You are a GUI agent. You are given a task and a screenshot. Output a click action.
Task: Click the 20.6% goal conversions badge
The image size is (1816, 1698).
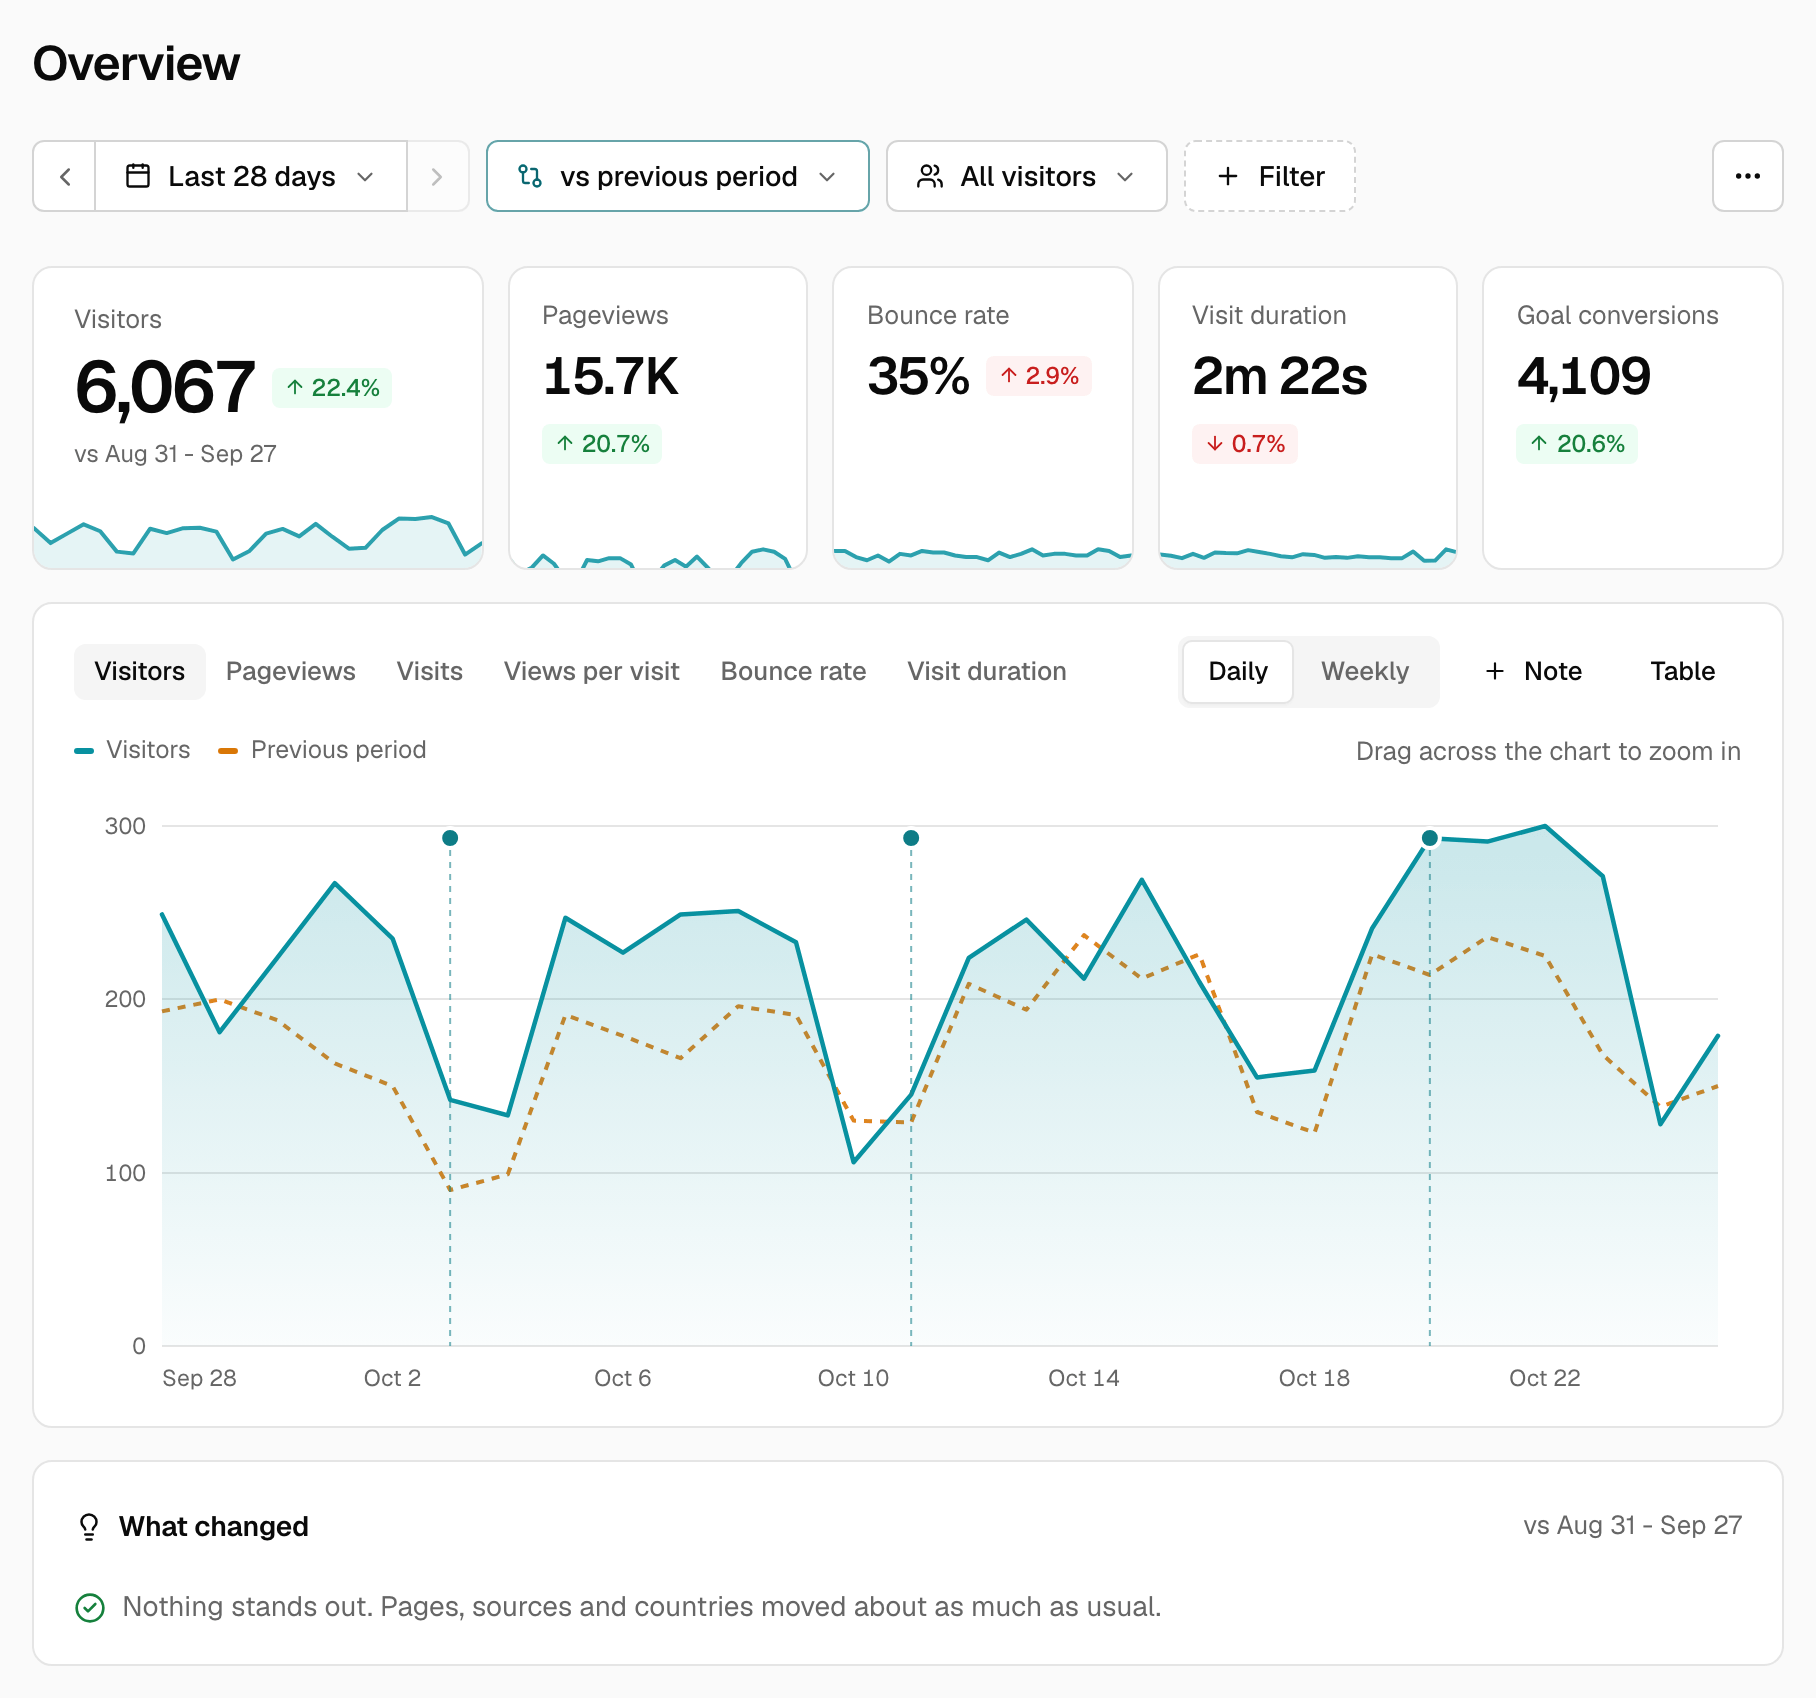(x=1577, y=444)
